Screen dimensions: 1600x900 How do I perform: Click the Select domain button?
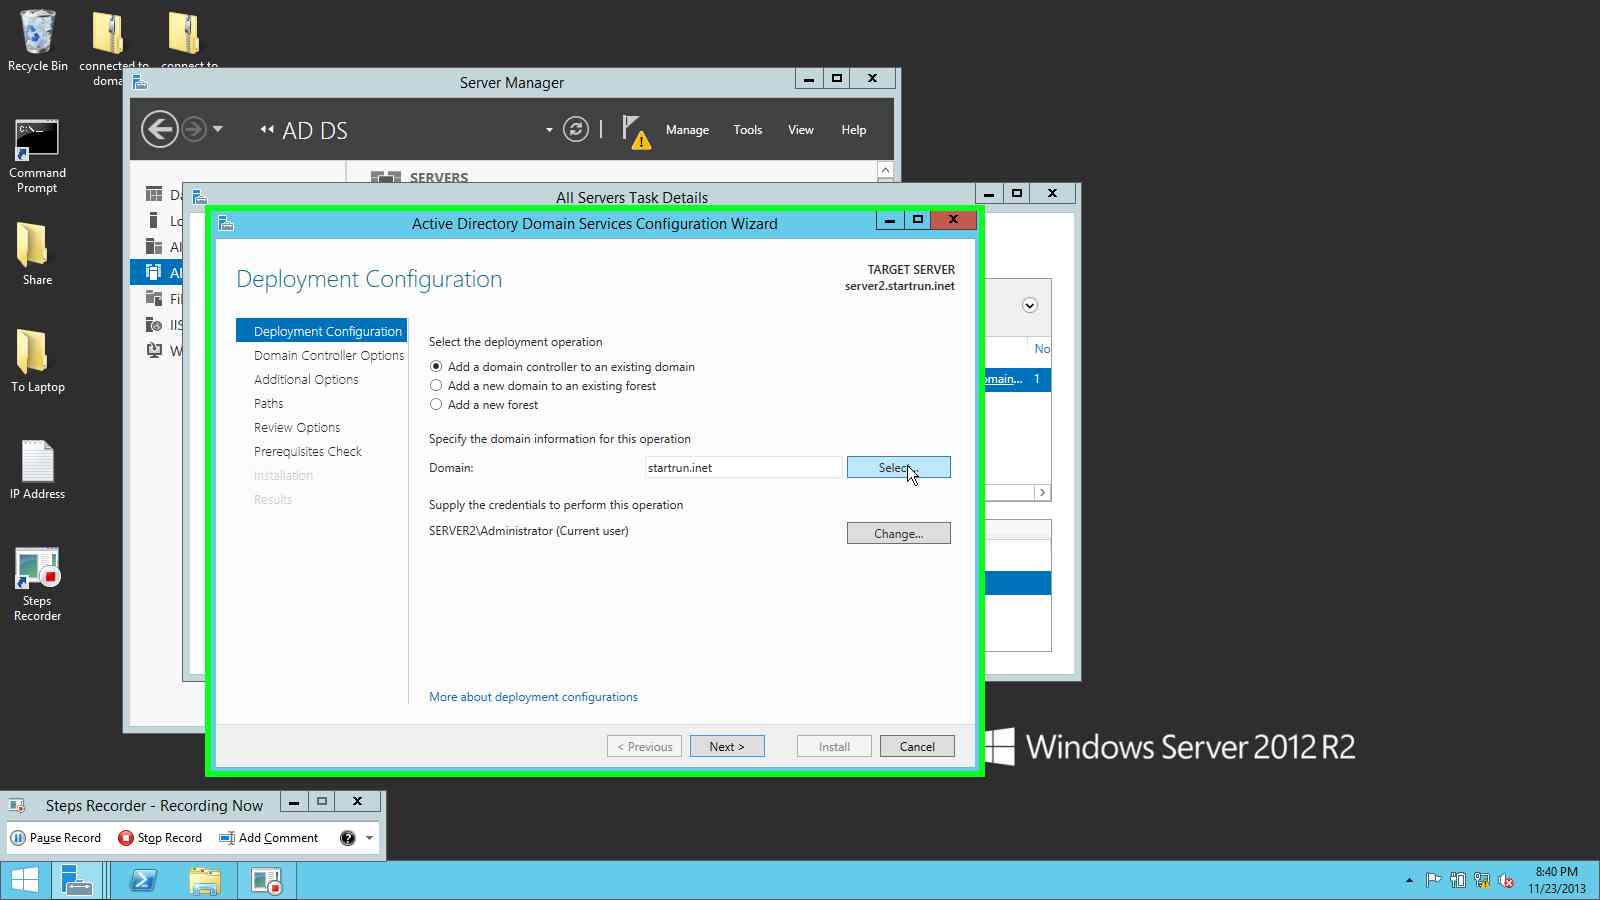click(x=898, y=467)
